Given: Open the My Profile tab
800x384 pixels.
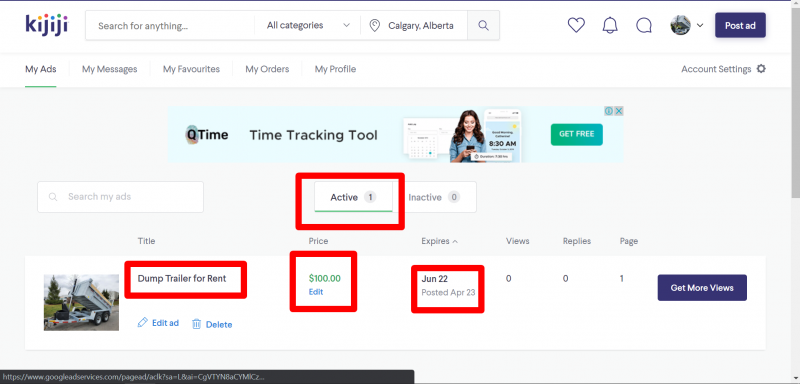Looking at the screenshot, I should 335,69.
